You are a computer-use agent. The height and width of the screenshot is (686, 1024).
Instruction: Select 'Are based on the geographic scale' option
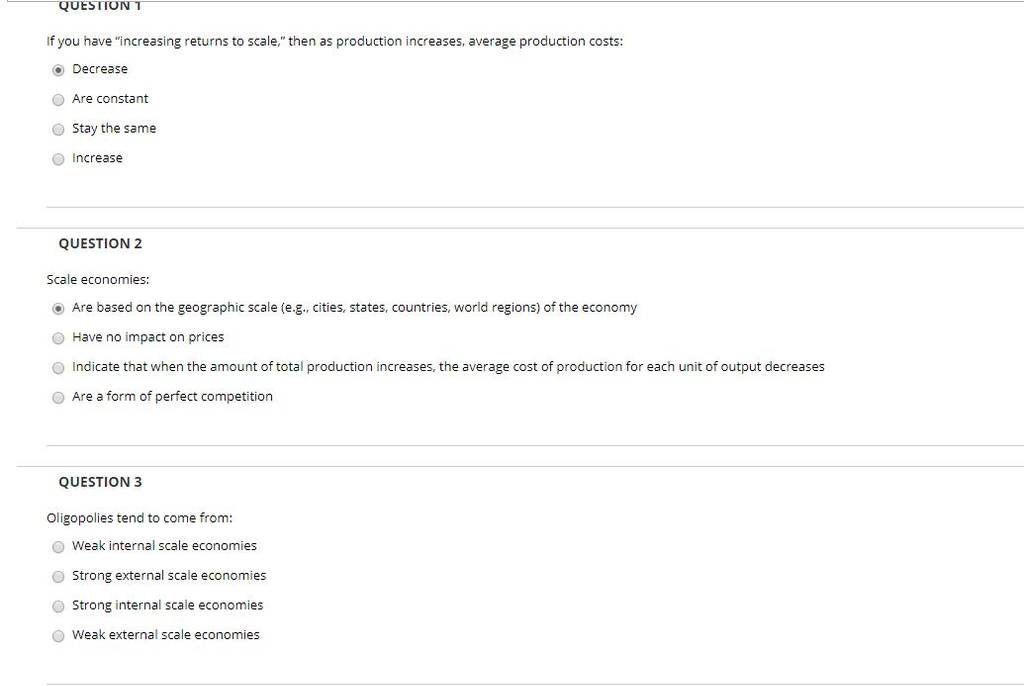pyautogui.click(x=58, y=308)
